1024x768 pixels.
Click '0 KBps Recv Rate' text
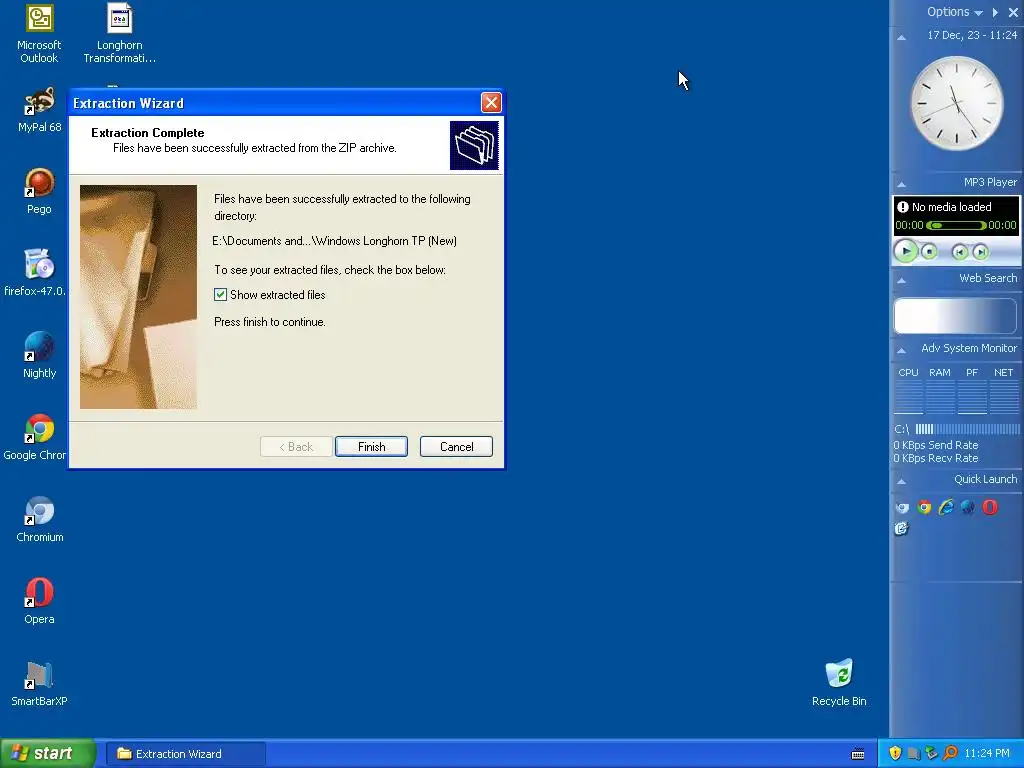(936, 458)
